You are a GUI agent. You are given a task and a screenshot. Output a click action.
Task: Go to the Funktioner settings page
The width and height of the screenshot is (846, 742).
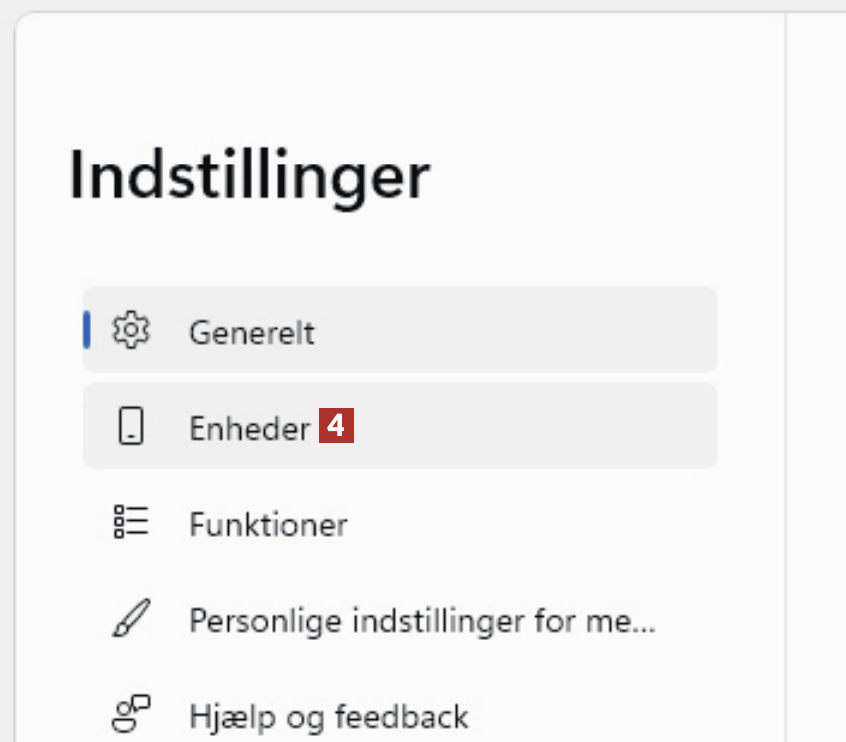pos(268,525)
